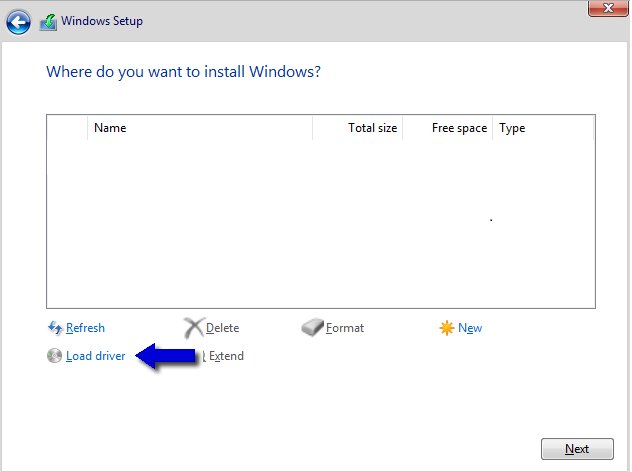
Task: Click the New starburst icon
Action: (447, 328)
